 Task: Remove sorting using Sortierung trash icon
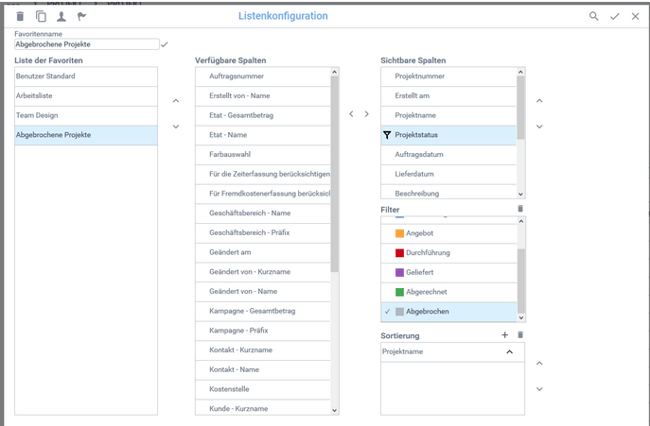click(519, 335)
